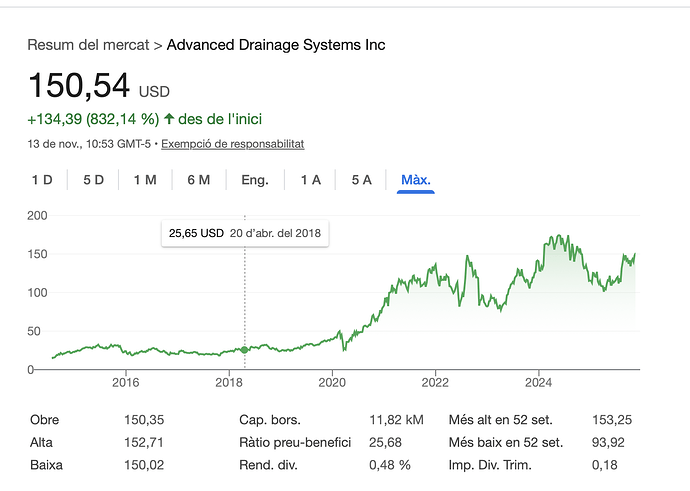This screenshot has height=491, width=690.
Task: Open the Exempció de responsabilitat link
Action: click(x=233, y=144)
